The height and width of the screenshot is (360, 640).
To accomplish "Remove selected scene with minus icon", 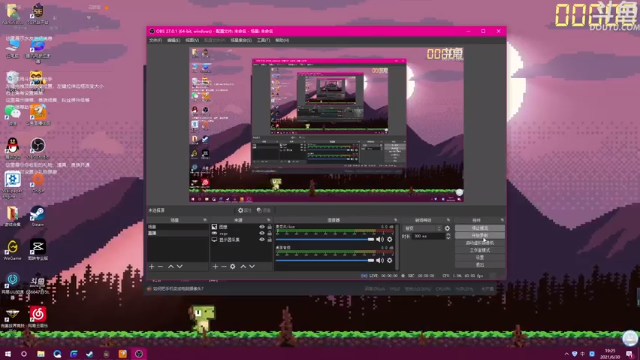I will (160, 267).
